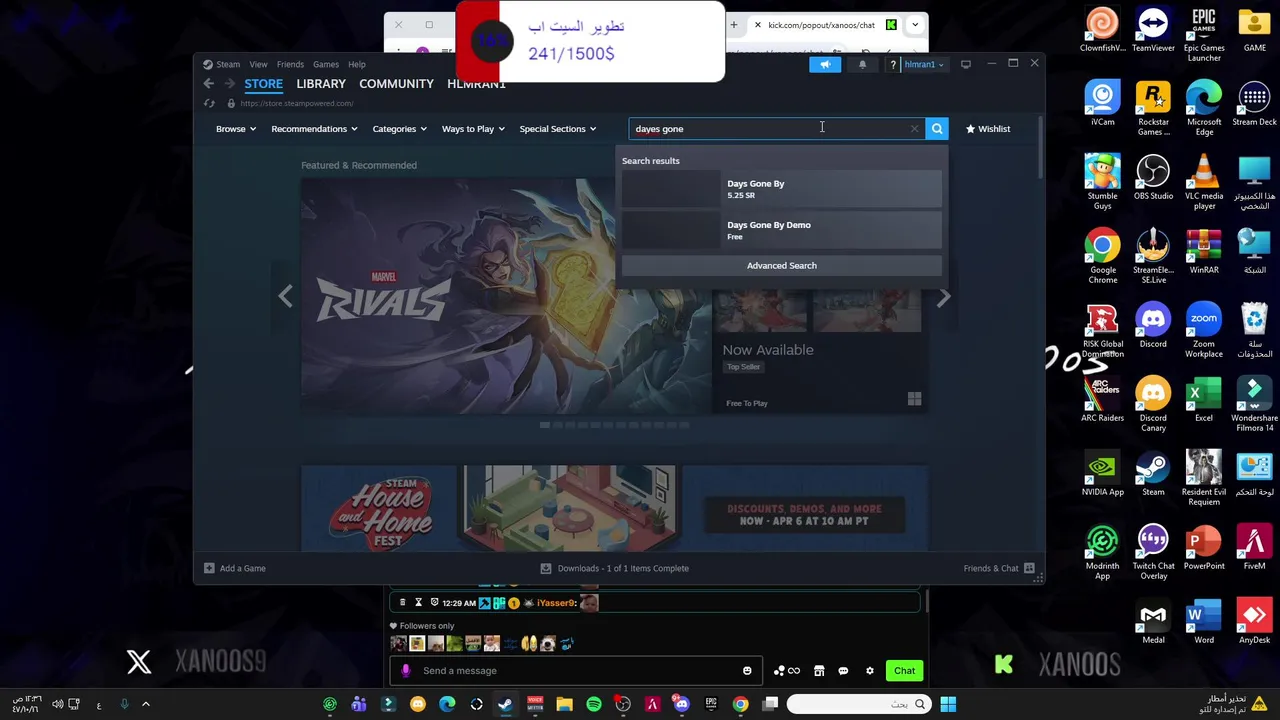The width and height of the screenshot is (1280, 720).
Task: Show next featured game with right arrow
Action: tap(943, 297)
